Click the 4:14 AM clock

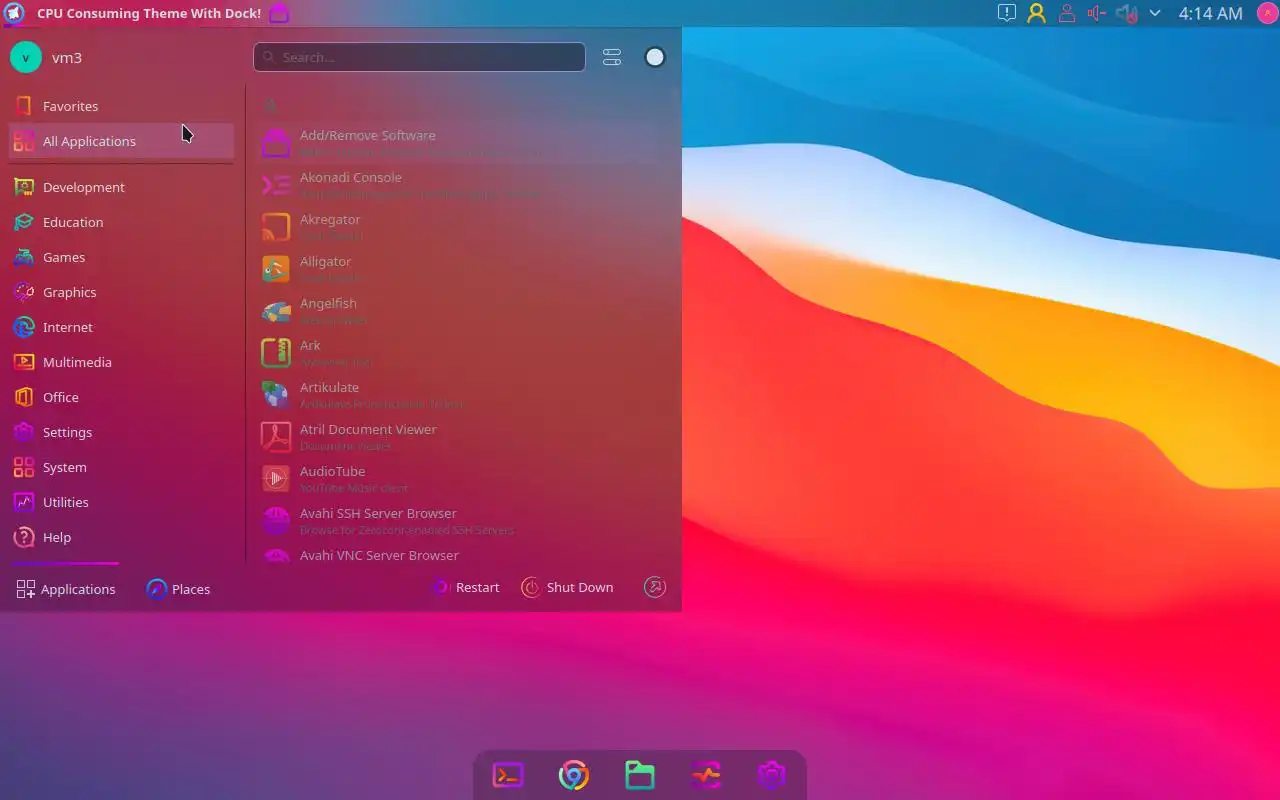tap(1210, 13)
